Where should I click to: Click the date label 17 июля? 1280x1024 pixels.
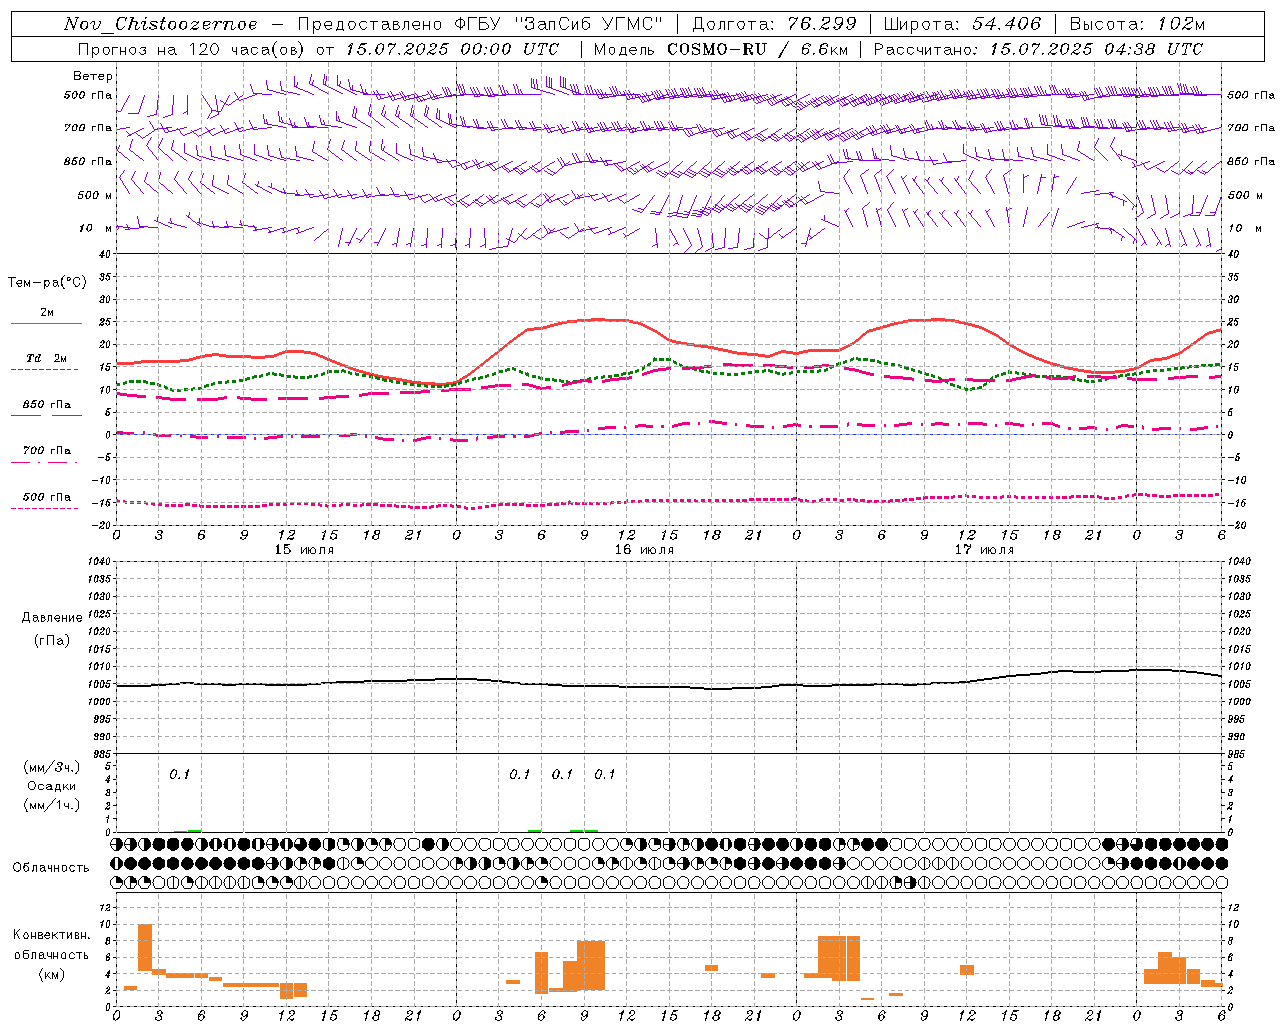click(984, 550)
